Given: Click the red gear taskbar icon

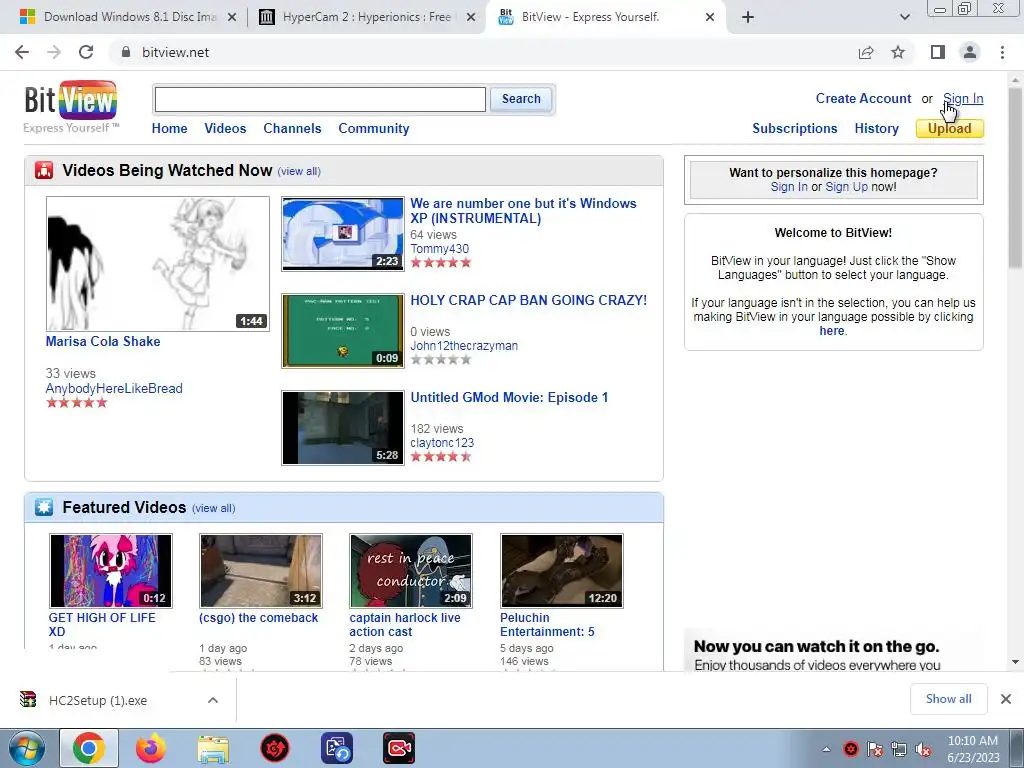Looking at the screenshot, I should click(x=275, y=748).
